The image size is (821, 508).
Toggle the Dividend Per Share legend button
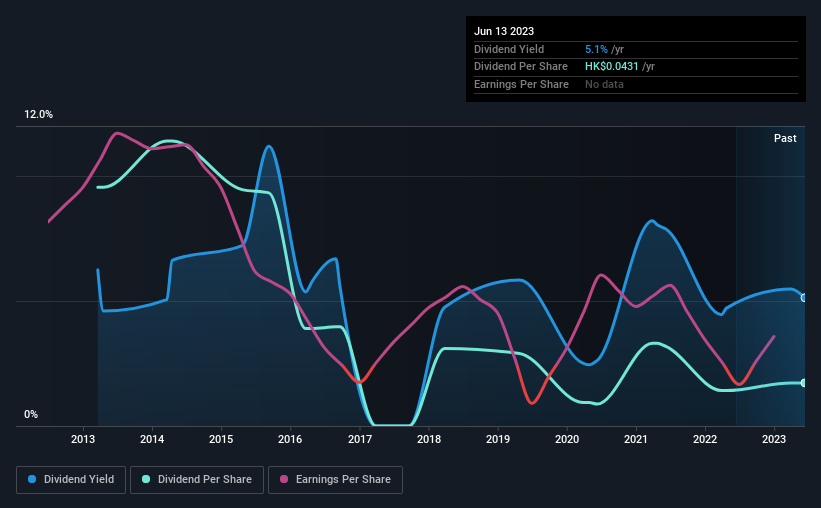tap(197, 480)
